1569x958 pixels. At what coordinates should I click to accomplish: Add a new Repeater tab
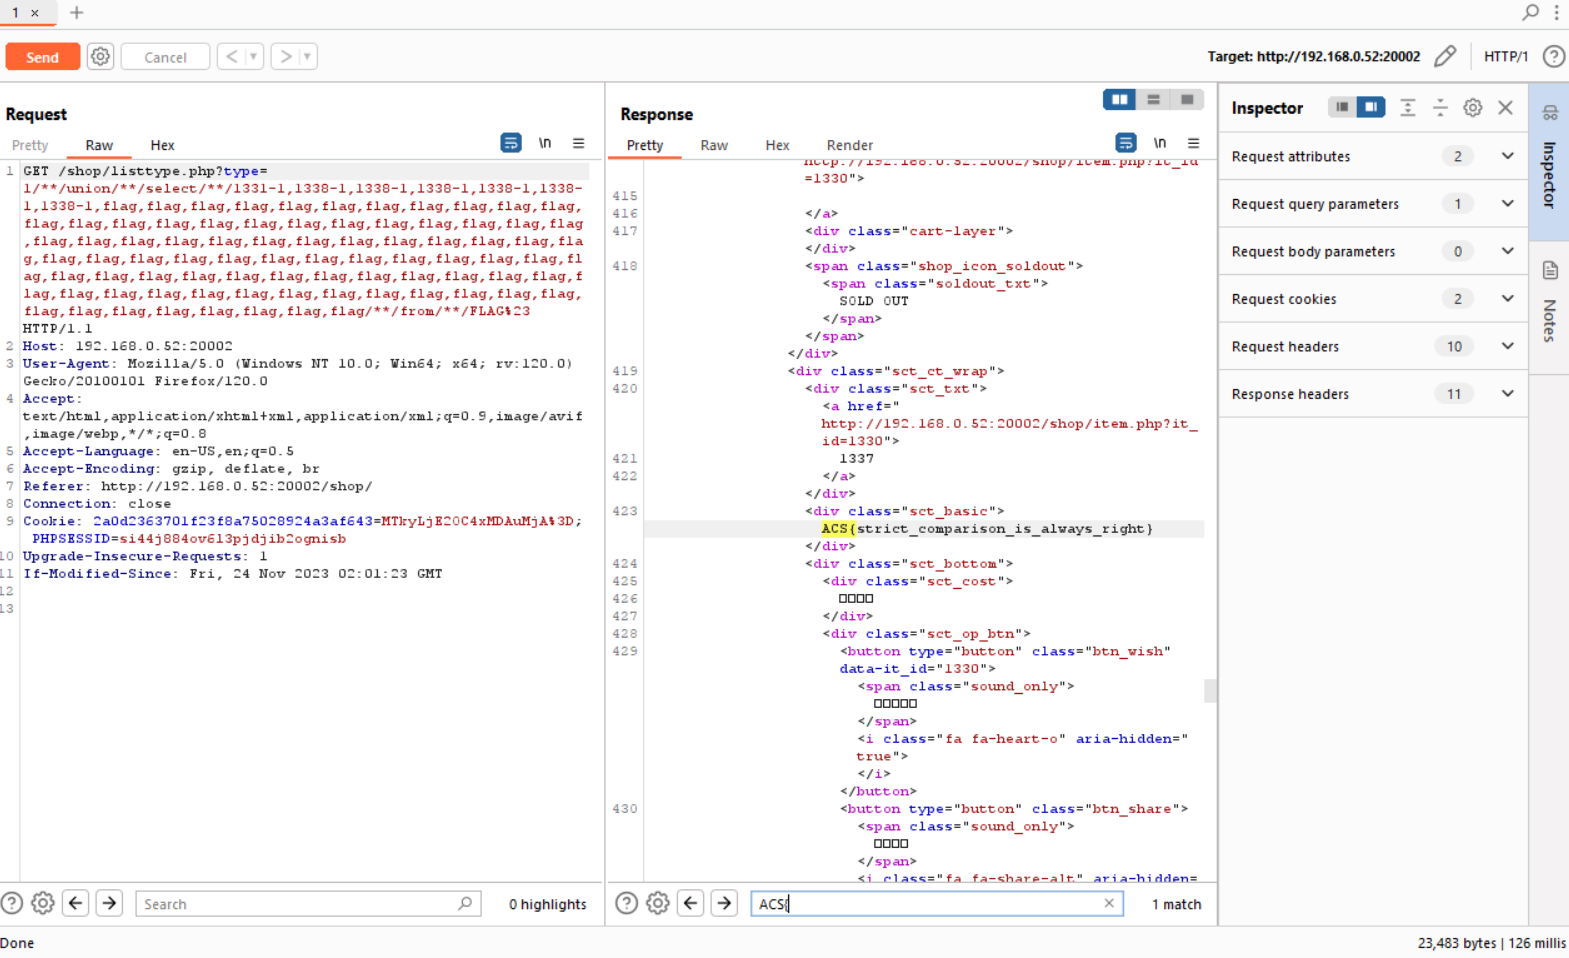pyautogui.click(x=76, y=13)
